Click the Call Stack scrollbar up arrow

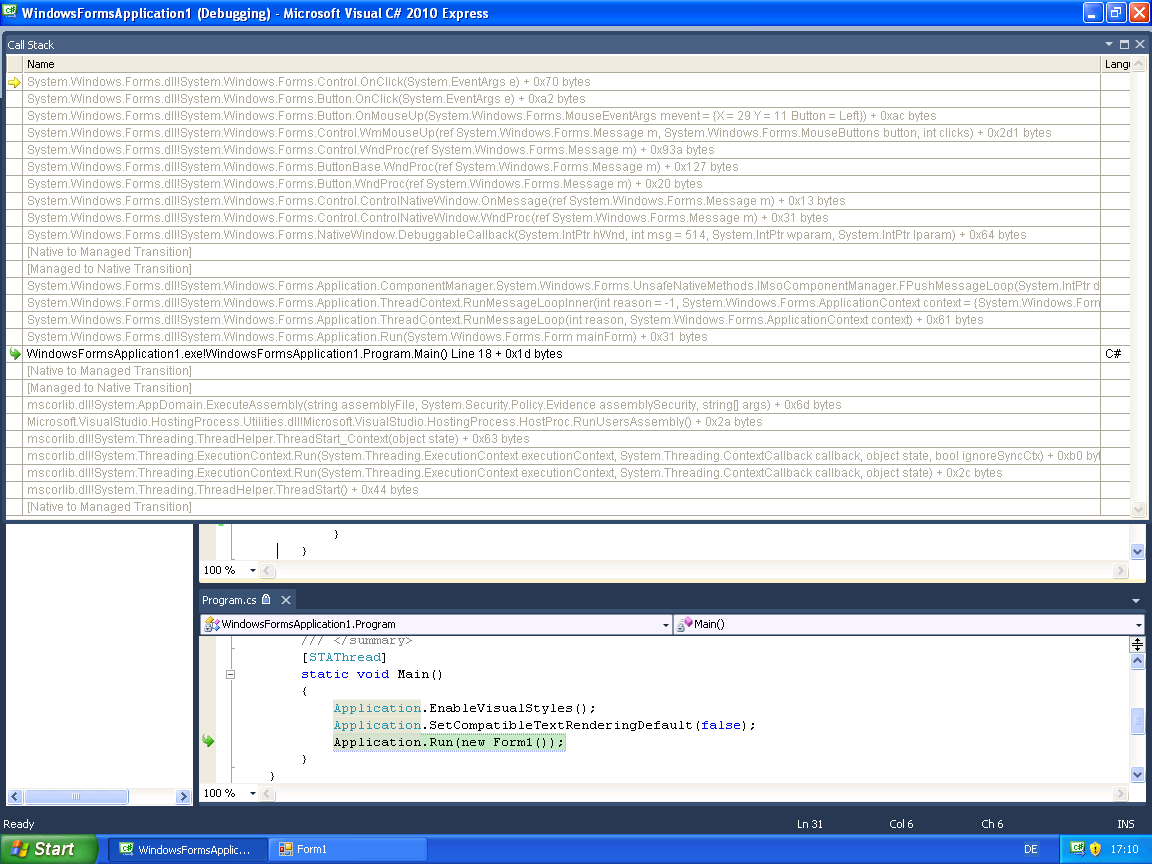click(x=1138, y=64)
